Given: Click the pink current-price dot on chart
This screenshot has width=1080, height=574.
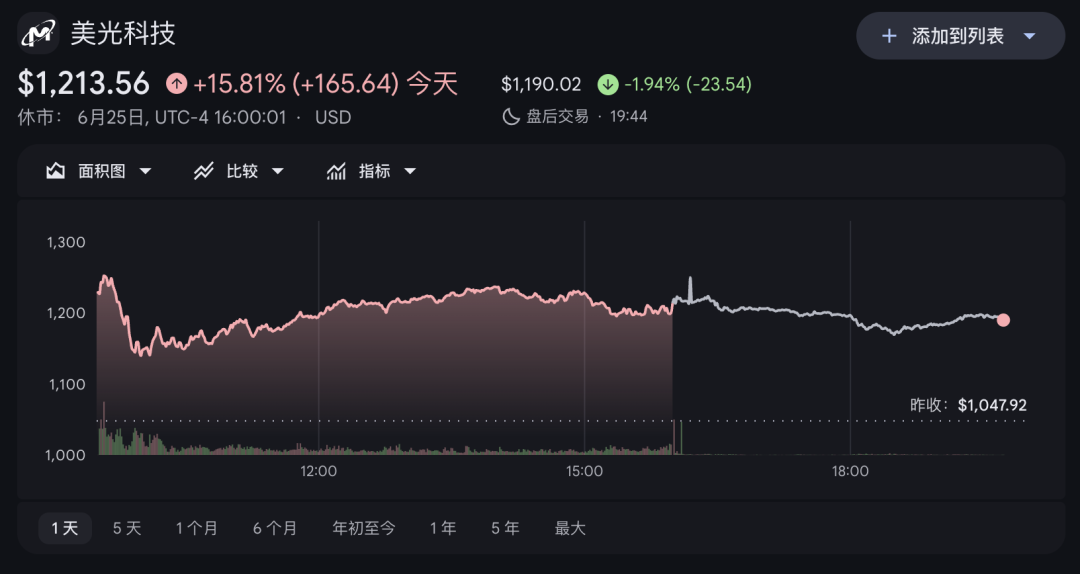Looking at the screenshot, I should pos(1003,320).
